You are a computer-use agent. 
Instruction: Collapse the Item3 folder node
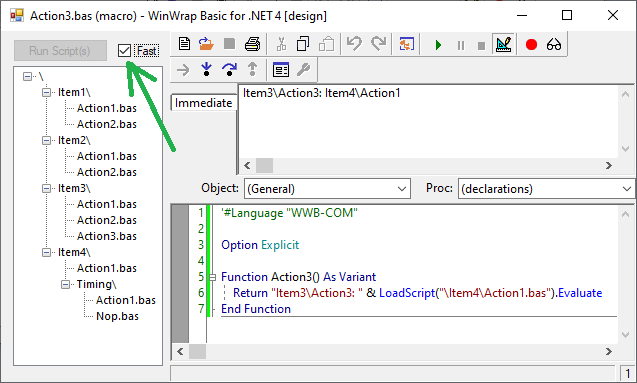pyautogui.click(x=46, y=188)
